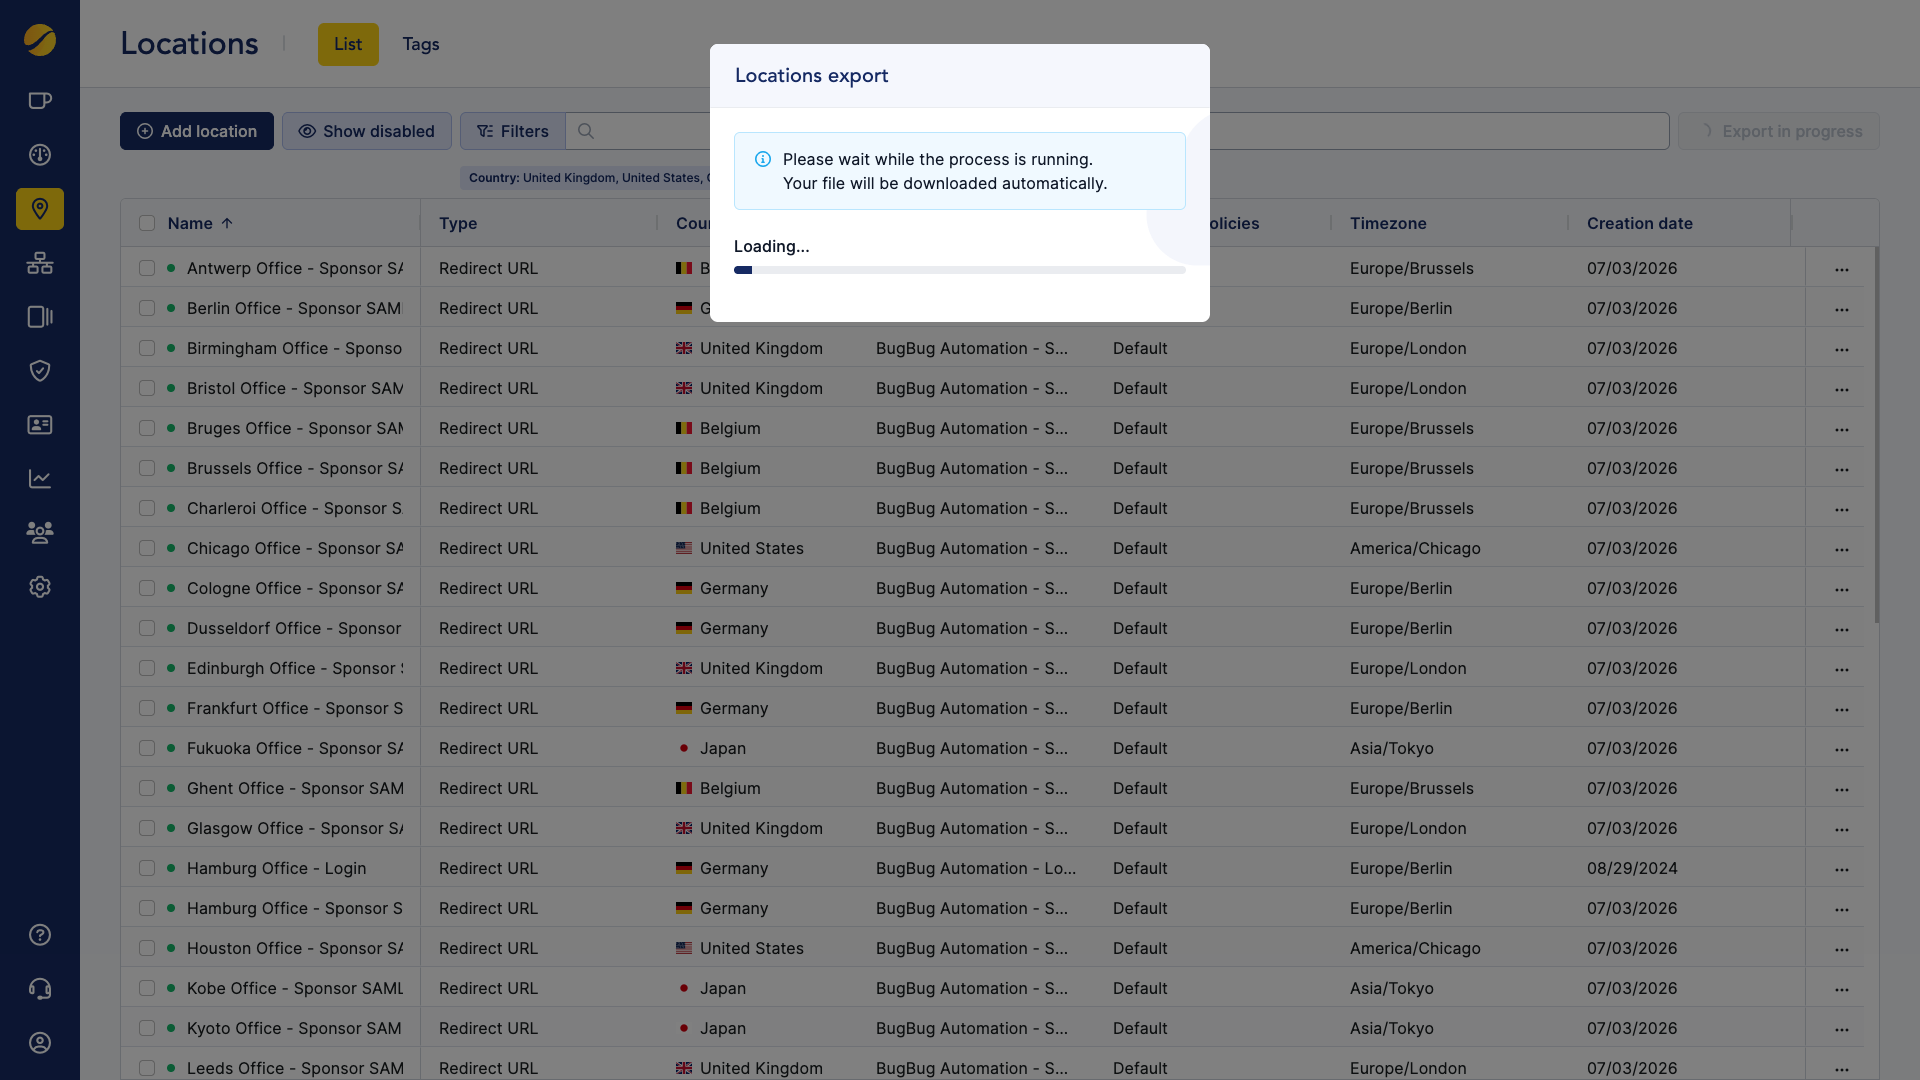1920x1080 pixels.
Task: Open row menu for Fukuoka Office
Action: (1842, 749)
